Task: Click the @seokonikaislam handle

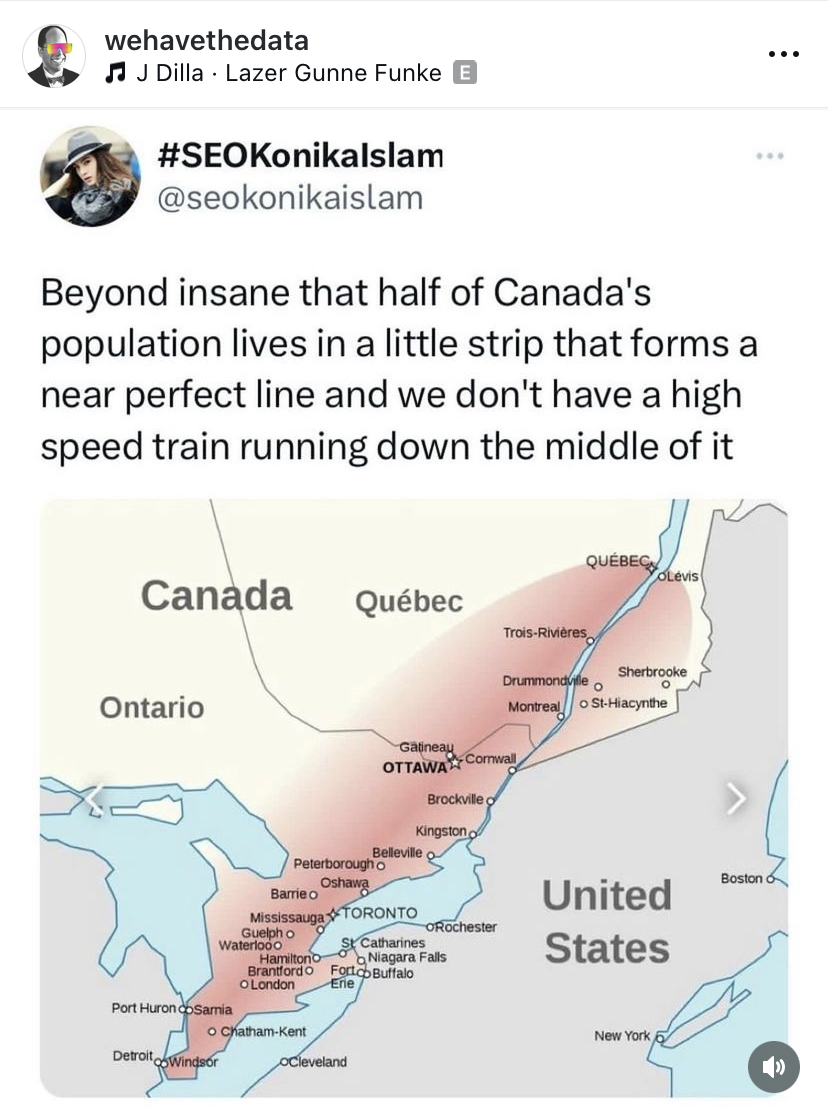Action: coord(290,197)
